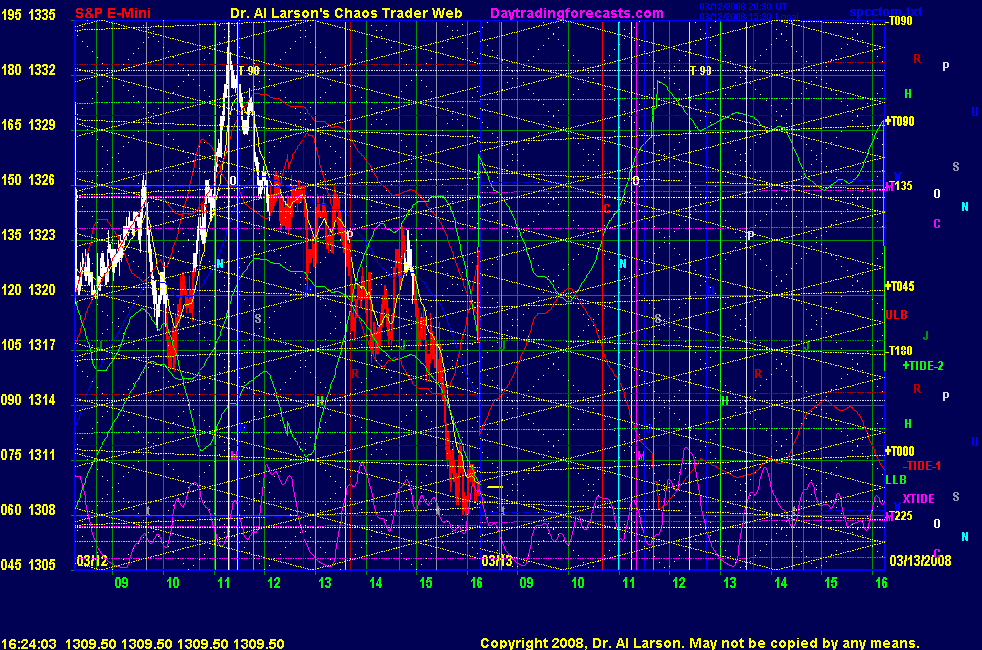
Task: Click the "180 1332" price axis label
Action: [x=28, y=70]
